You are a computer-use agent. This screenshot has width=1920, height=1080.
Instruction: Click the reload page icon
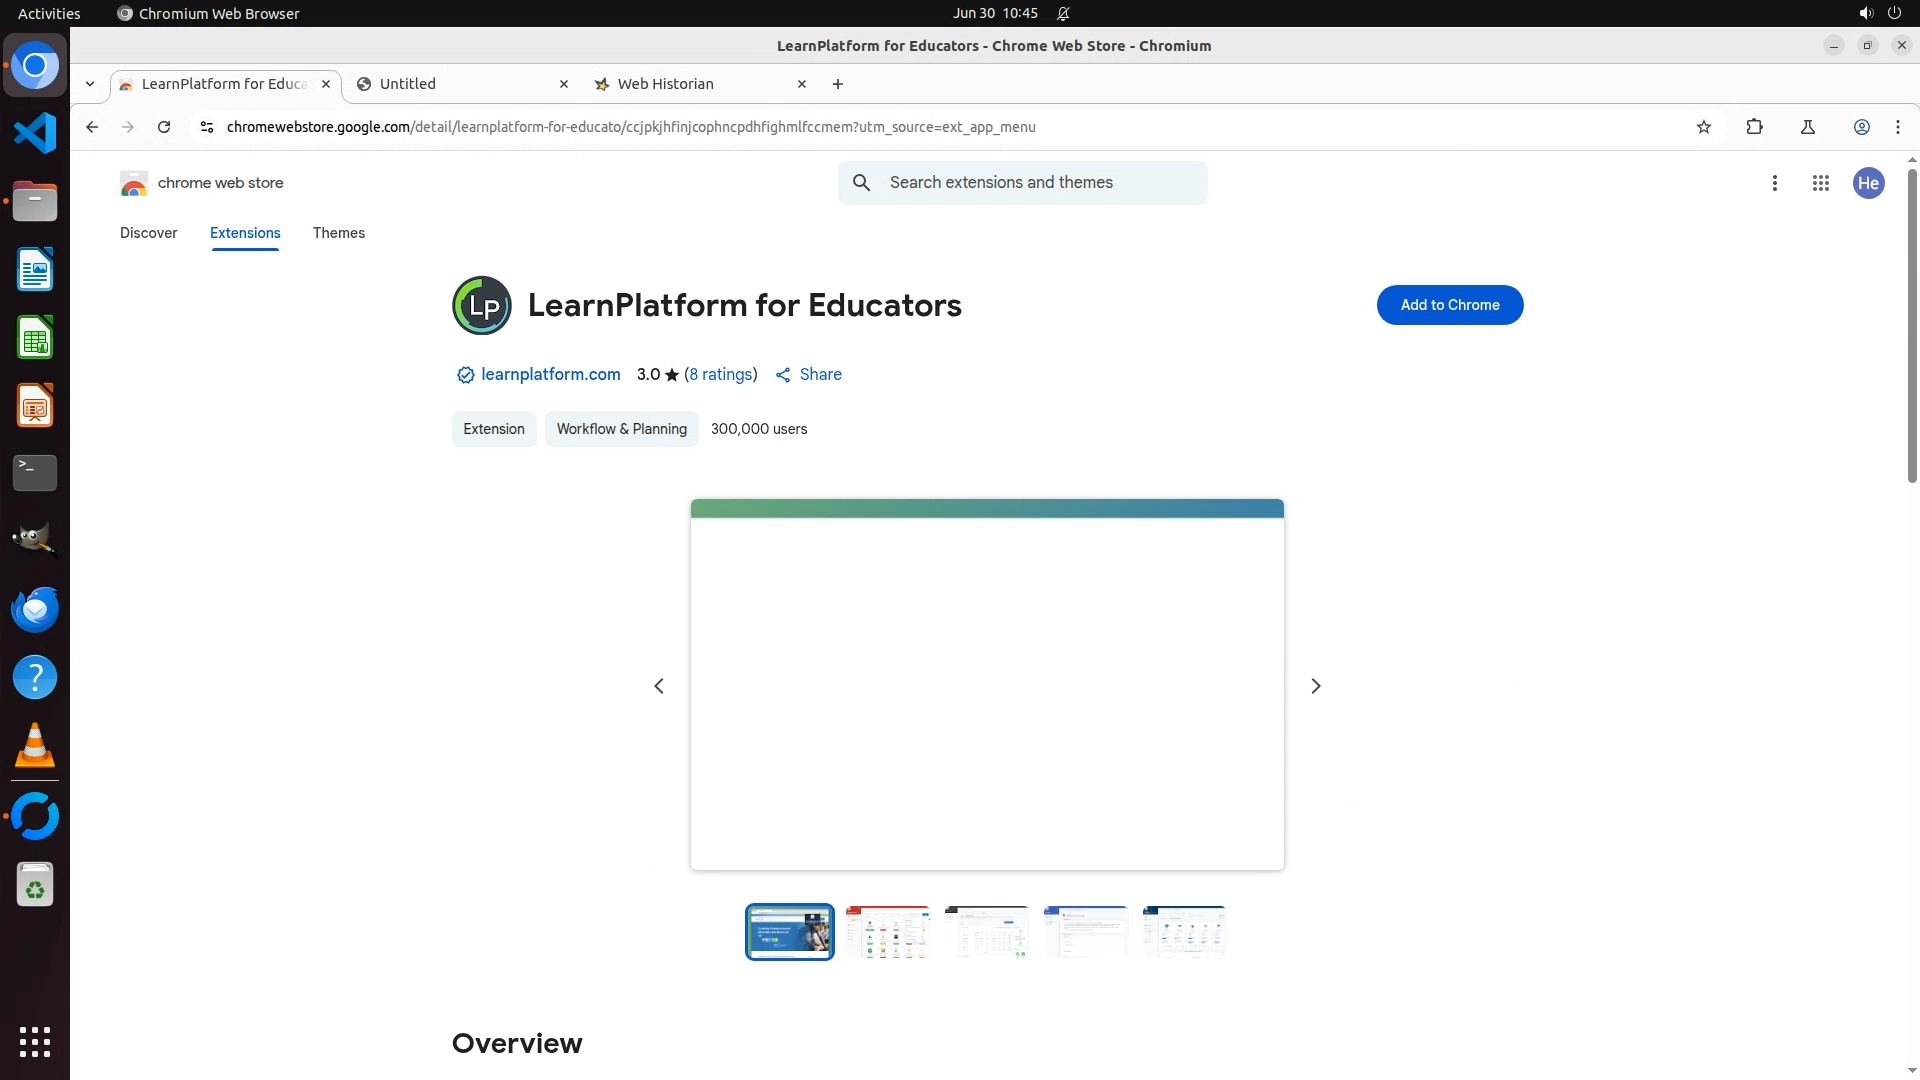coord(164,127)
